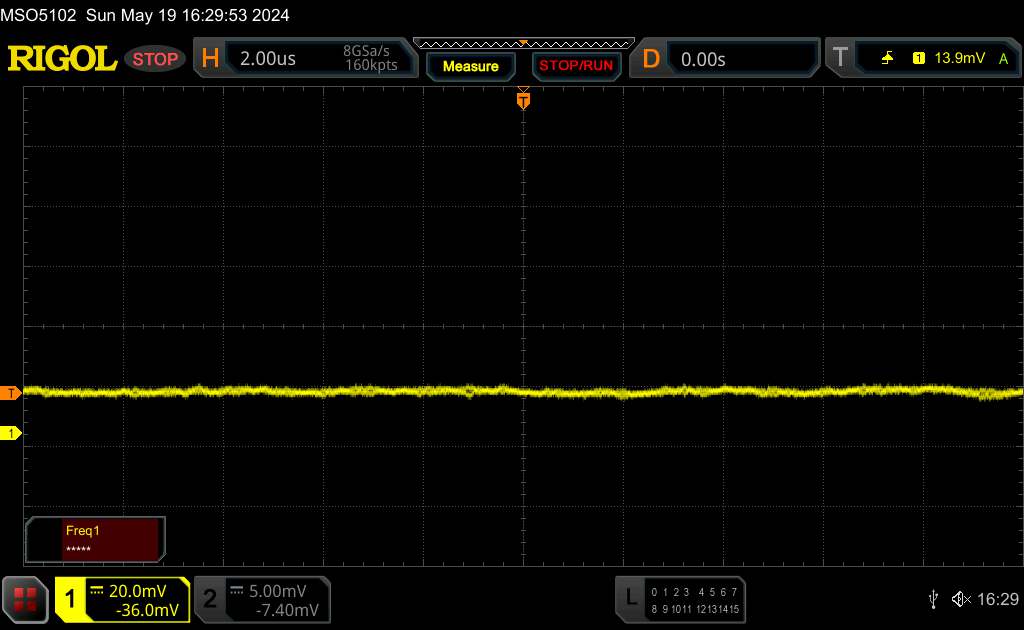Toggle the muted sound speaker icon
The width and height of the screenshot is (1024, 630).
[x=961, y=599]
